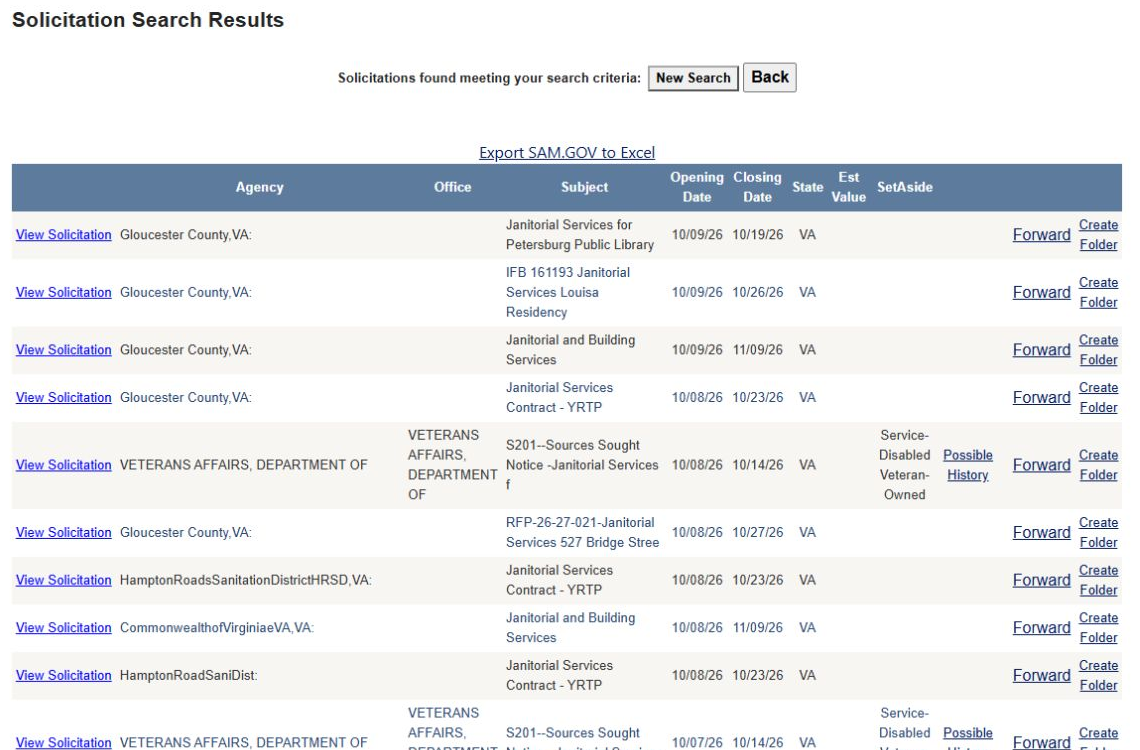View Gloucester County Janitorial and Building Services solicitation
1140x750 pixels.
[64, 350]
